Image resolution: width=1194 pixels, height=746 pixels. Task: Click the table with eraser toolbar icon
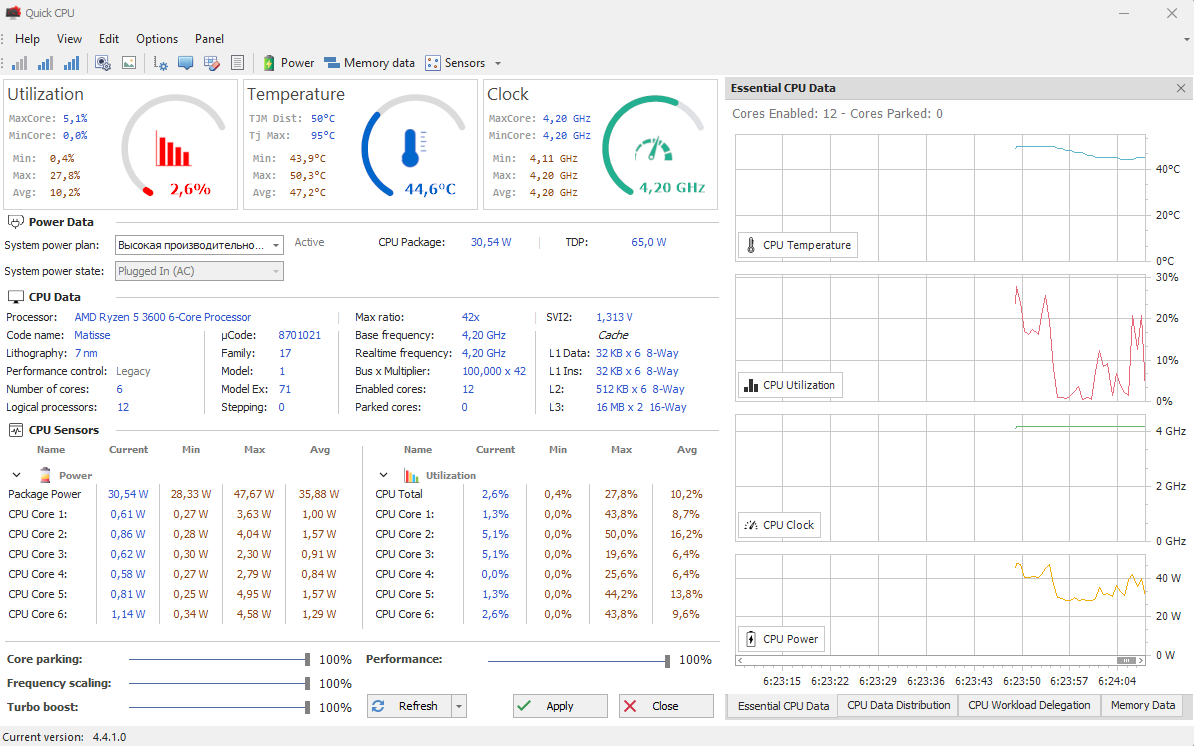coord(211,63)
